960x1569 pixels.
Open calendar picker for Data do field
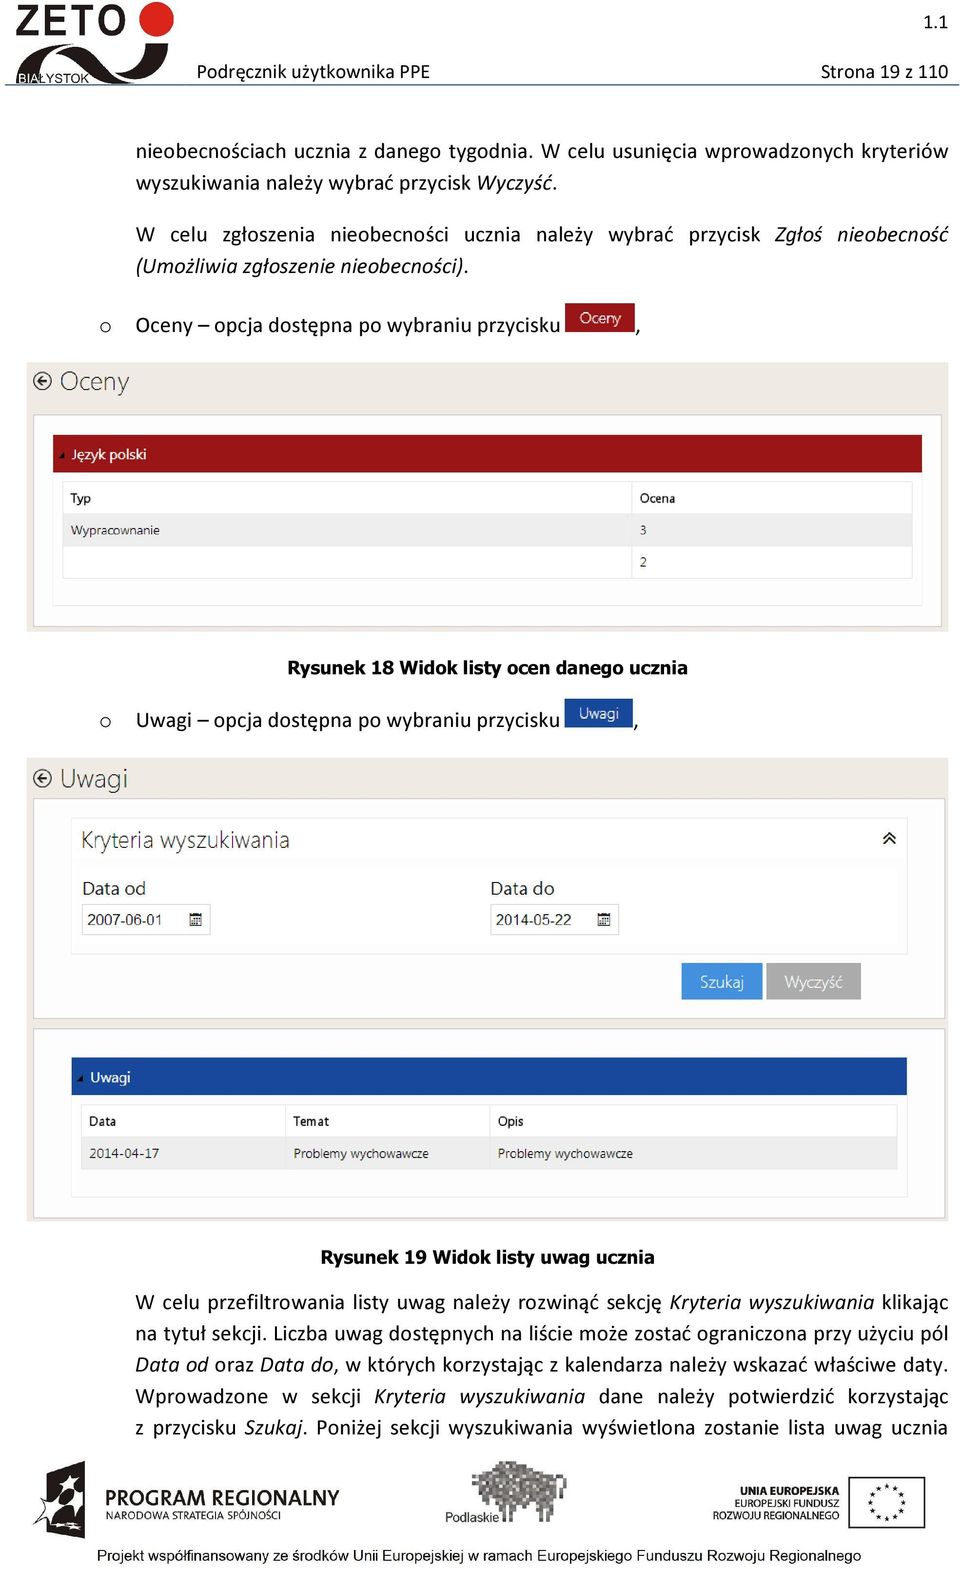click(x=604, y=920)
